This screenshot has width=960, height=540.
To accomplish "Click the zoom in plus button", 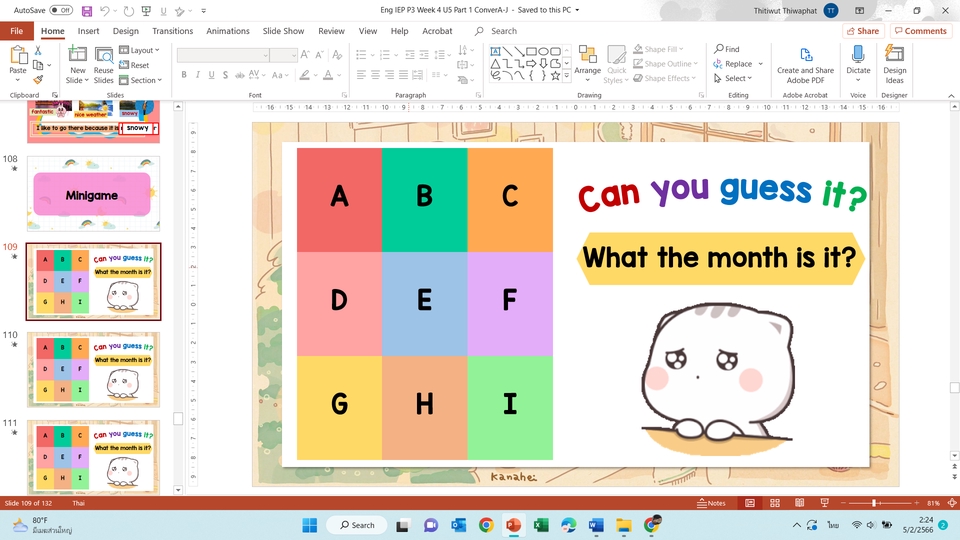I will click(x=917, y=503).
